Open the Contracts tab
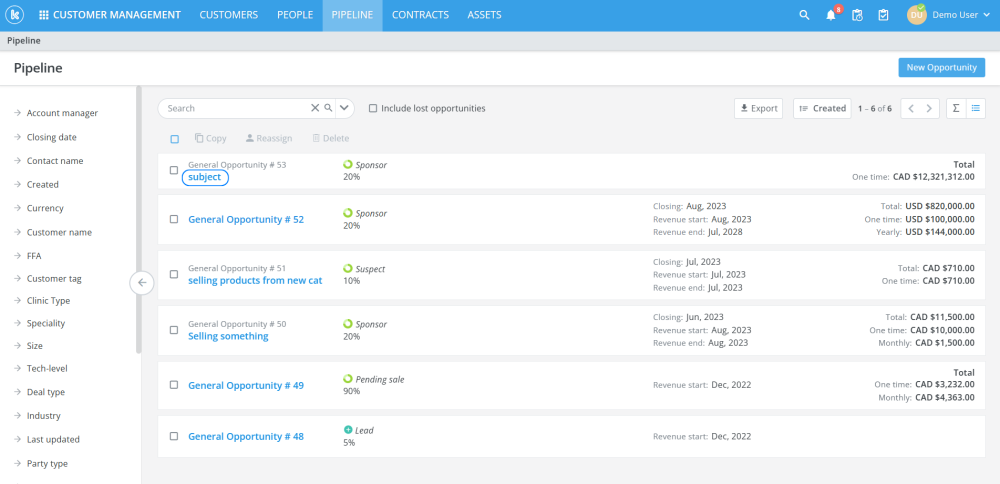Viewport: 1000px width, 484px height. [x=420, y=15]
